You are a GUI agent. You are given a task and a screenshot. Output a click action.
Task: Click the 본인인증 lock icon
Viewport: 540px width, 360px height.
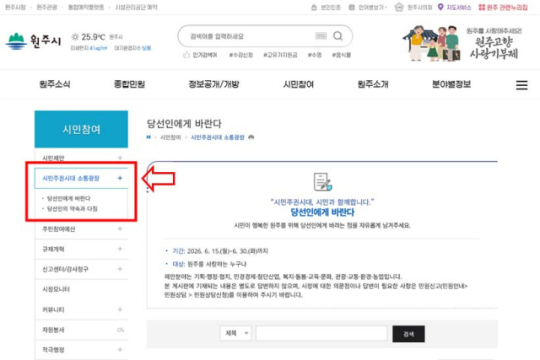tap(314, 7)
